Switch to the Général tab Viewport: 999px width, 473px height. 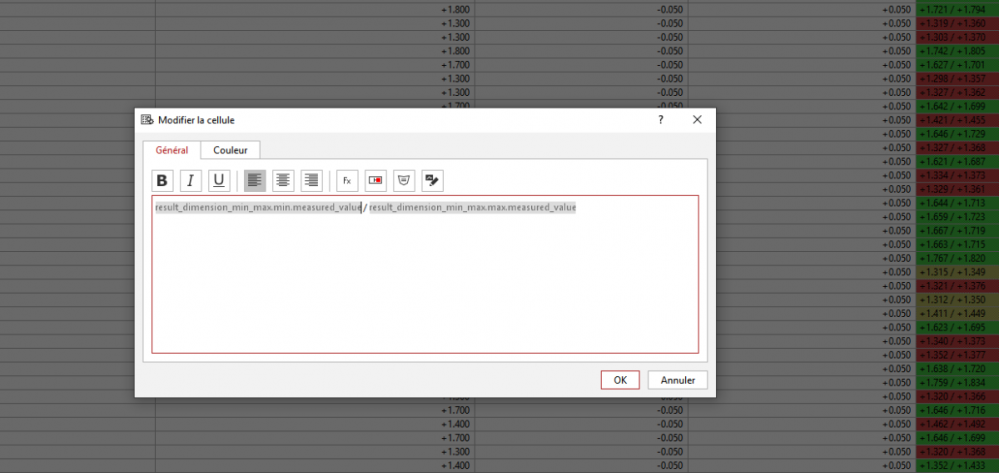[x=172, y=150]
